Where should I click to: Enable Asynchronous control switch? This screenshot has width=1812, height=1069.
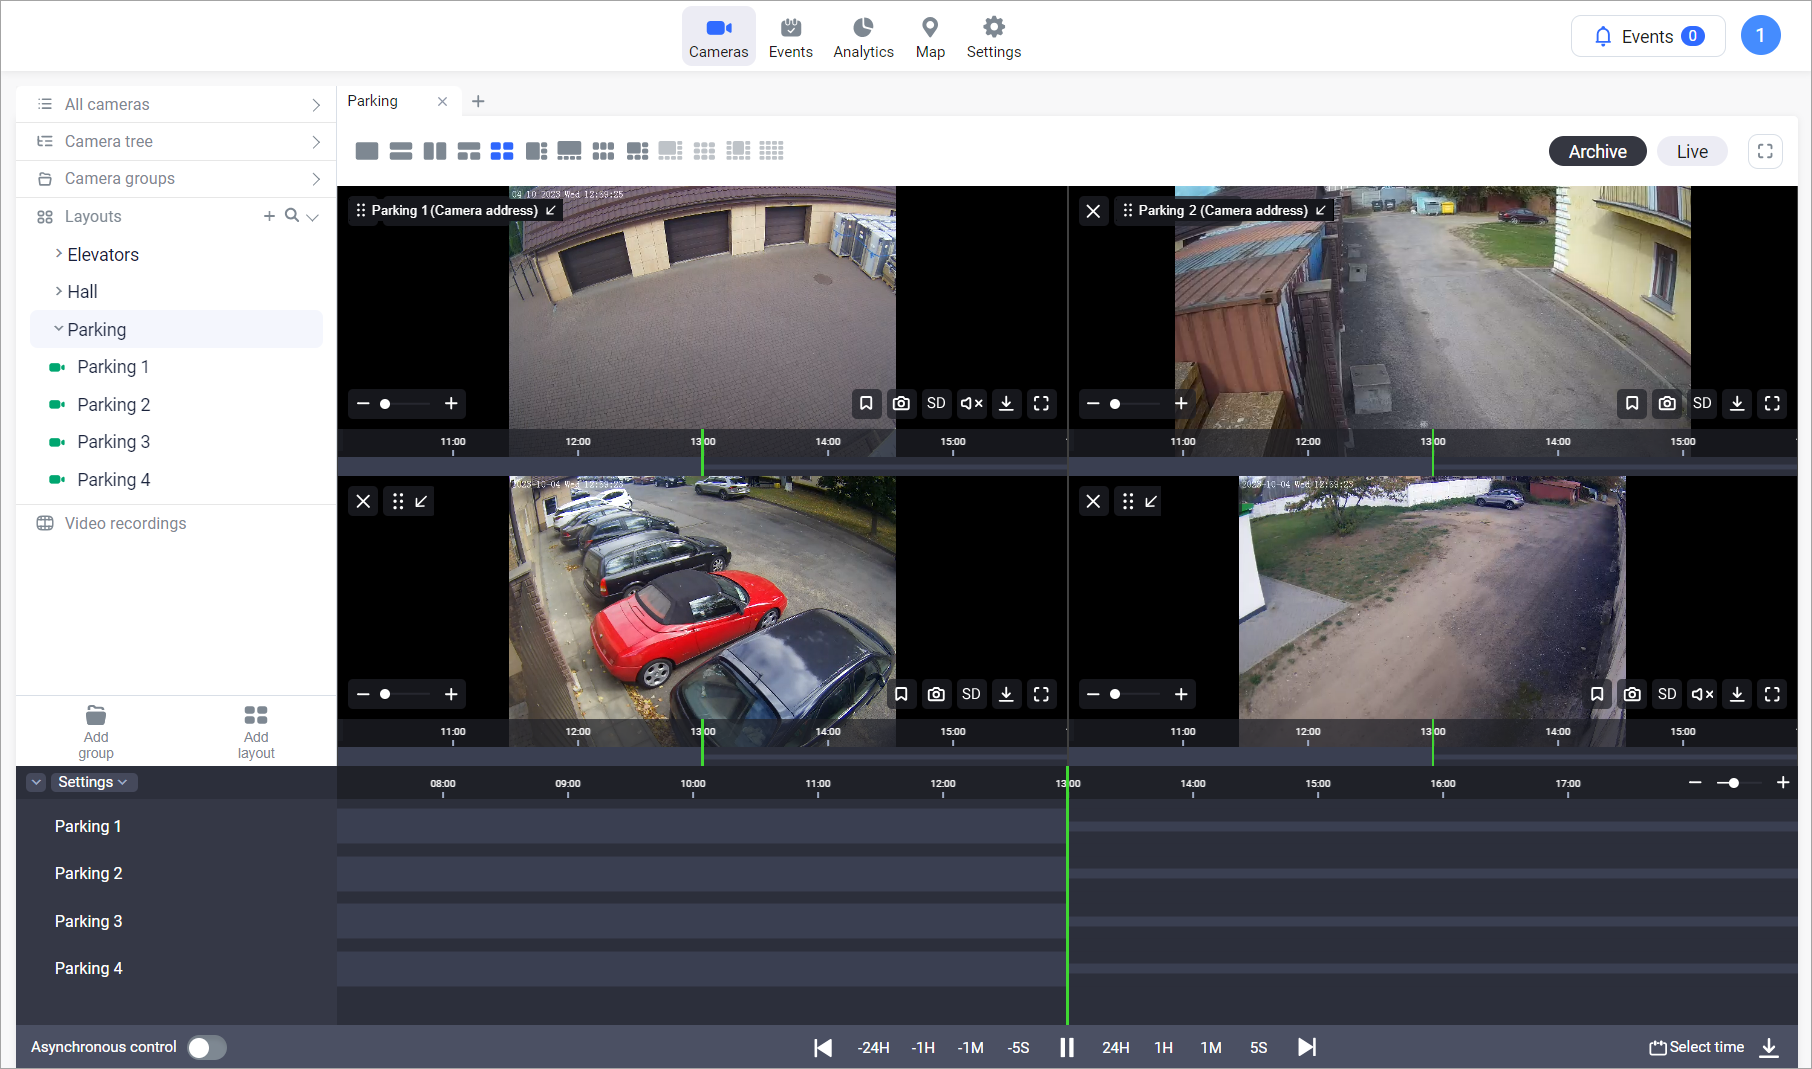pyautogui.click(x=207, y=1047)
